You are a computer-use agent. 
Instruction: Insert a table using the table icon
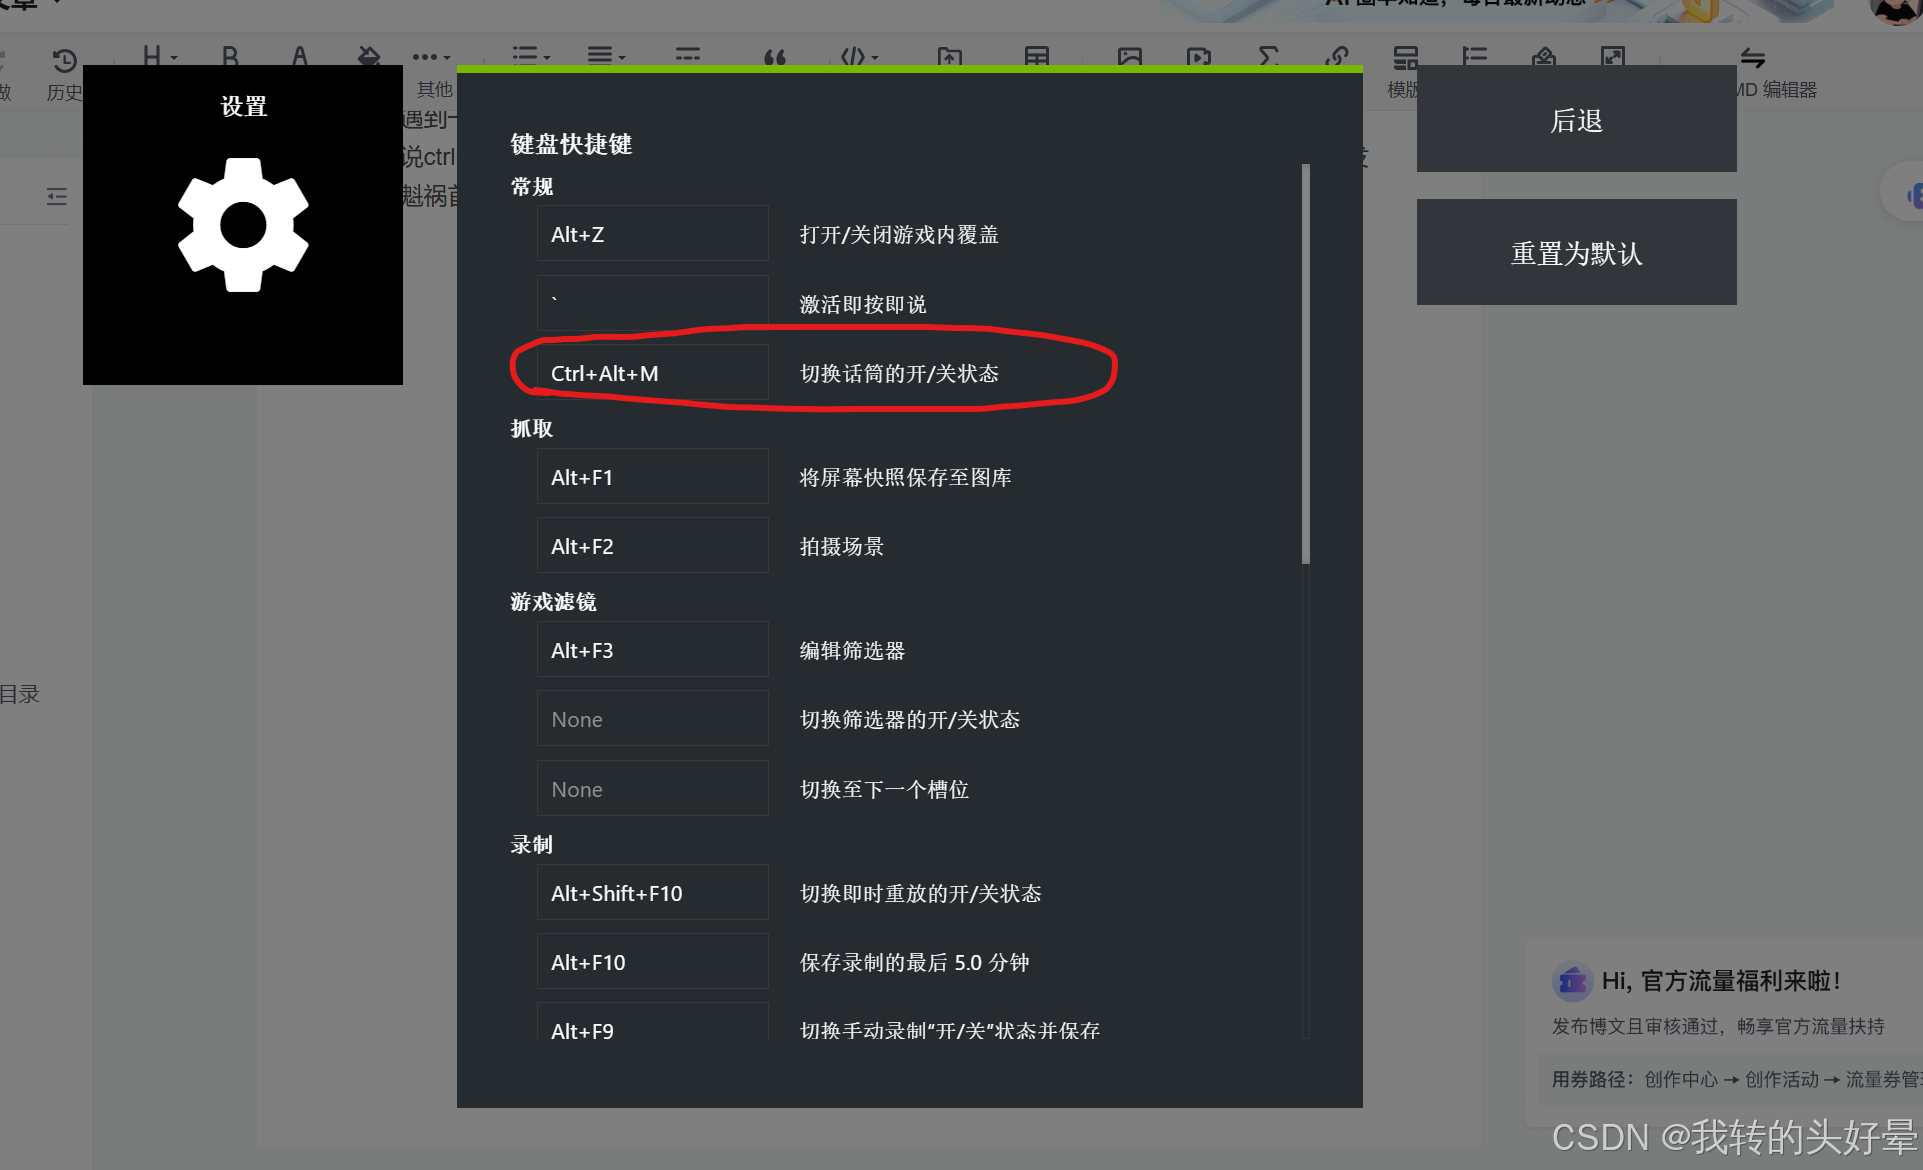tap(1035, 57)
